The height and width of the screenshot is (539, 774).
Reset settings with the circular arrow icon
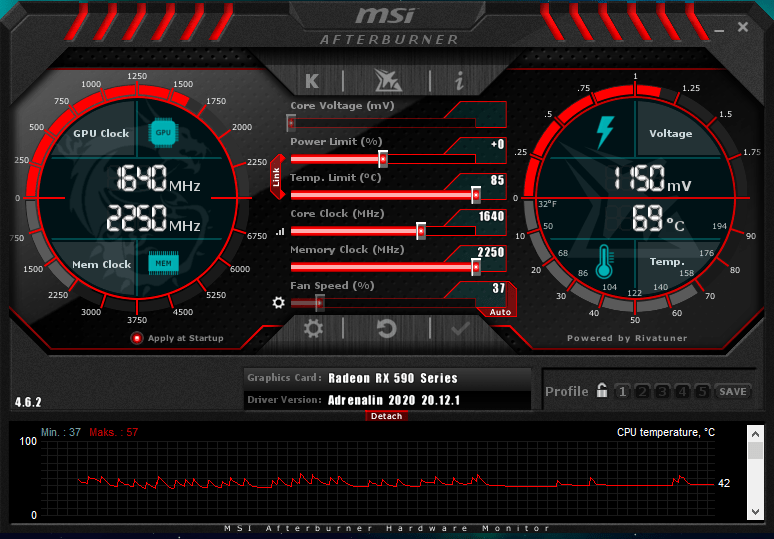click(x=387, y=329)
